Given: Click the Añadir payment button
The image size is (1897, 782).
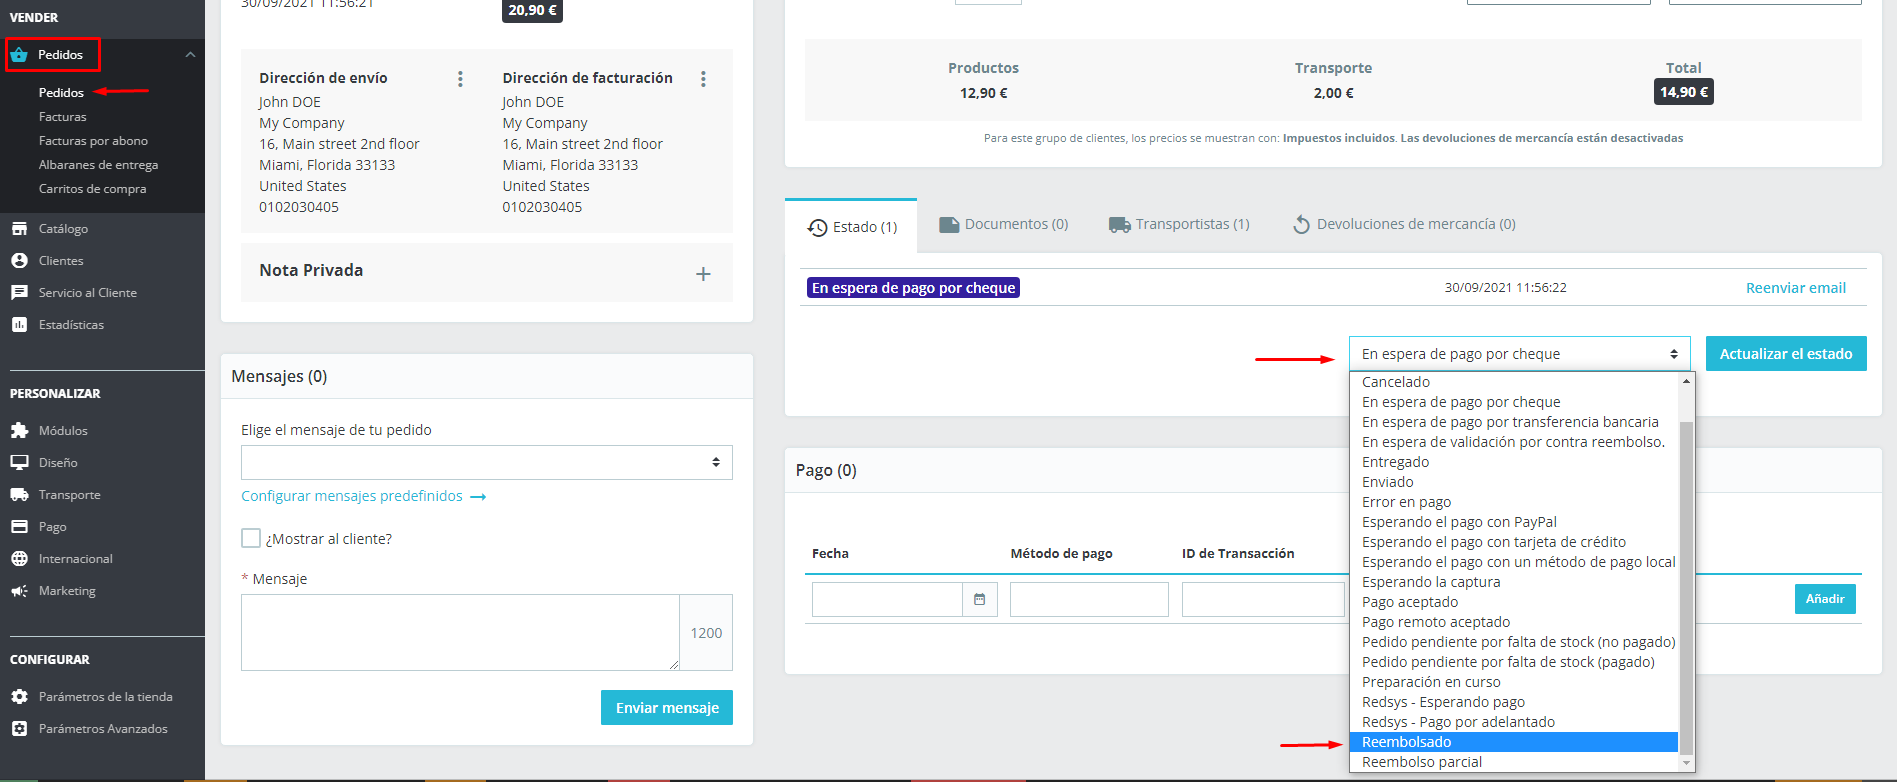Looking at the screenshot, I should [1825, 599].
